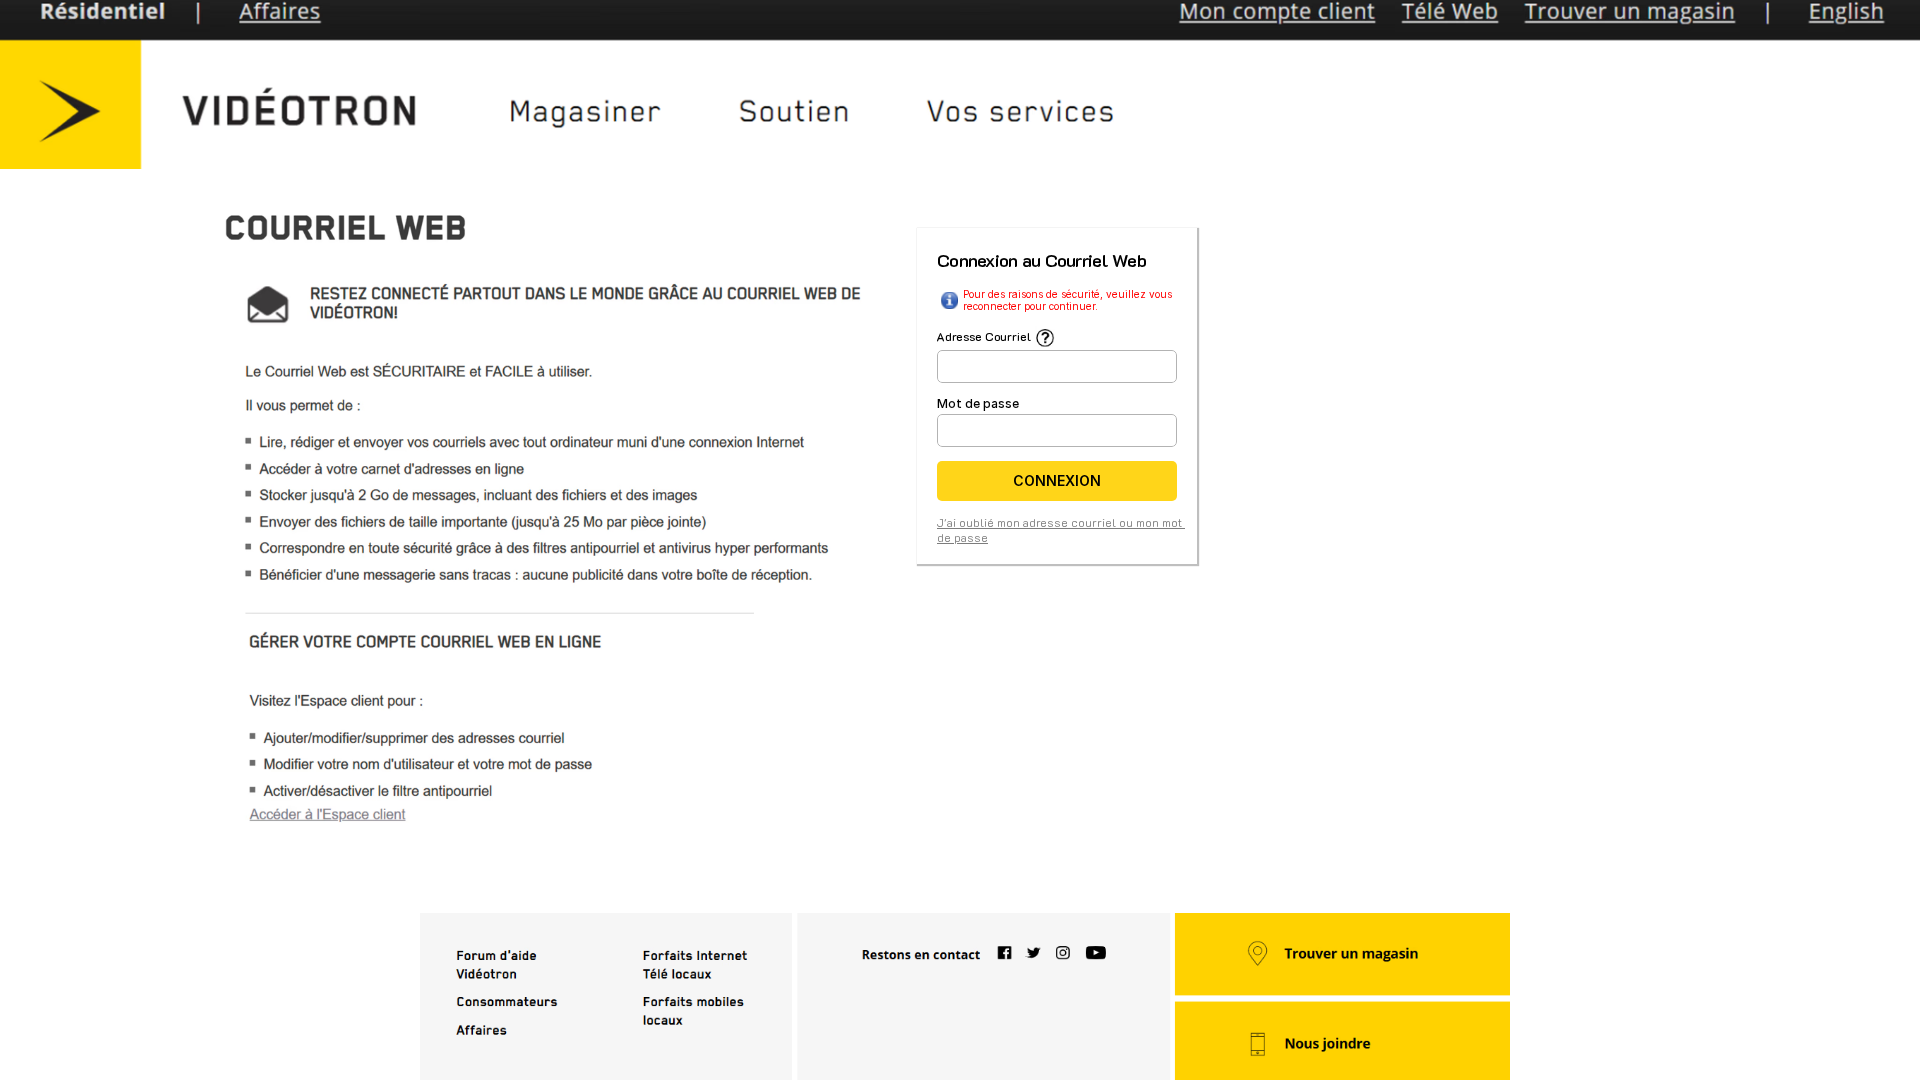
Task: Switch the language to English
Action: tap(1846, 12)
